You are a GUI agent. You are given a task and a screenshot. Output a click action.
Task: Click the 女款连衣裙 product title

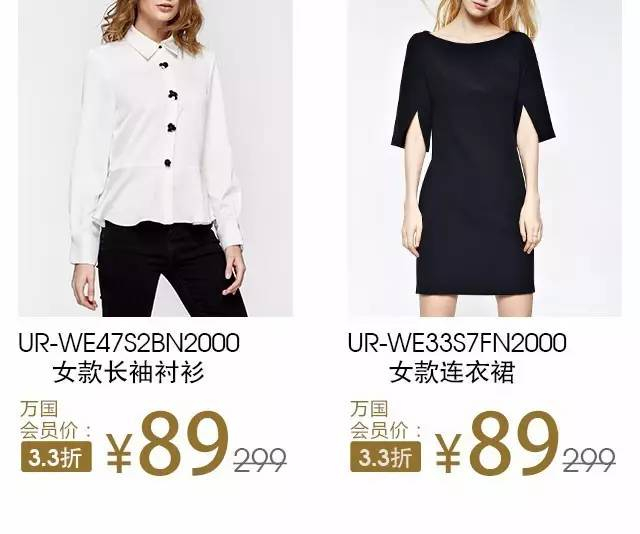coord(452,372)
